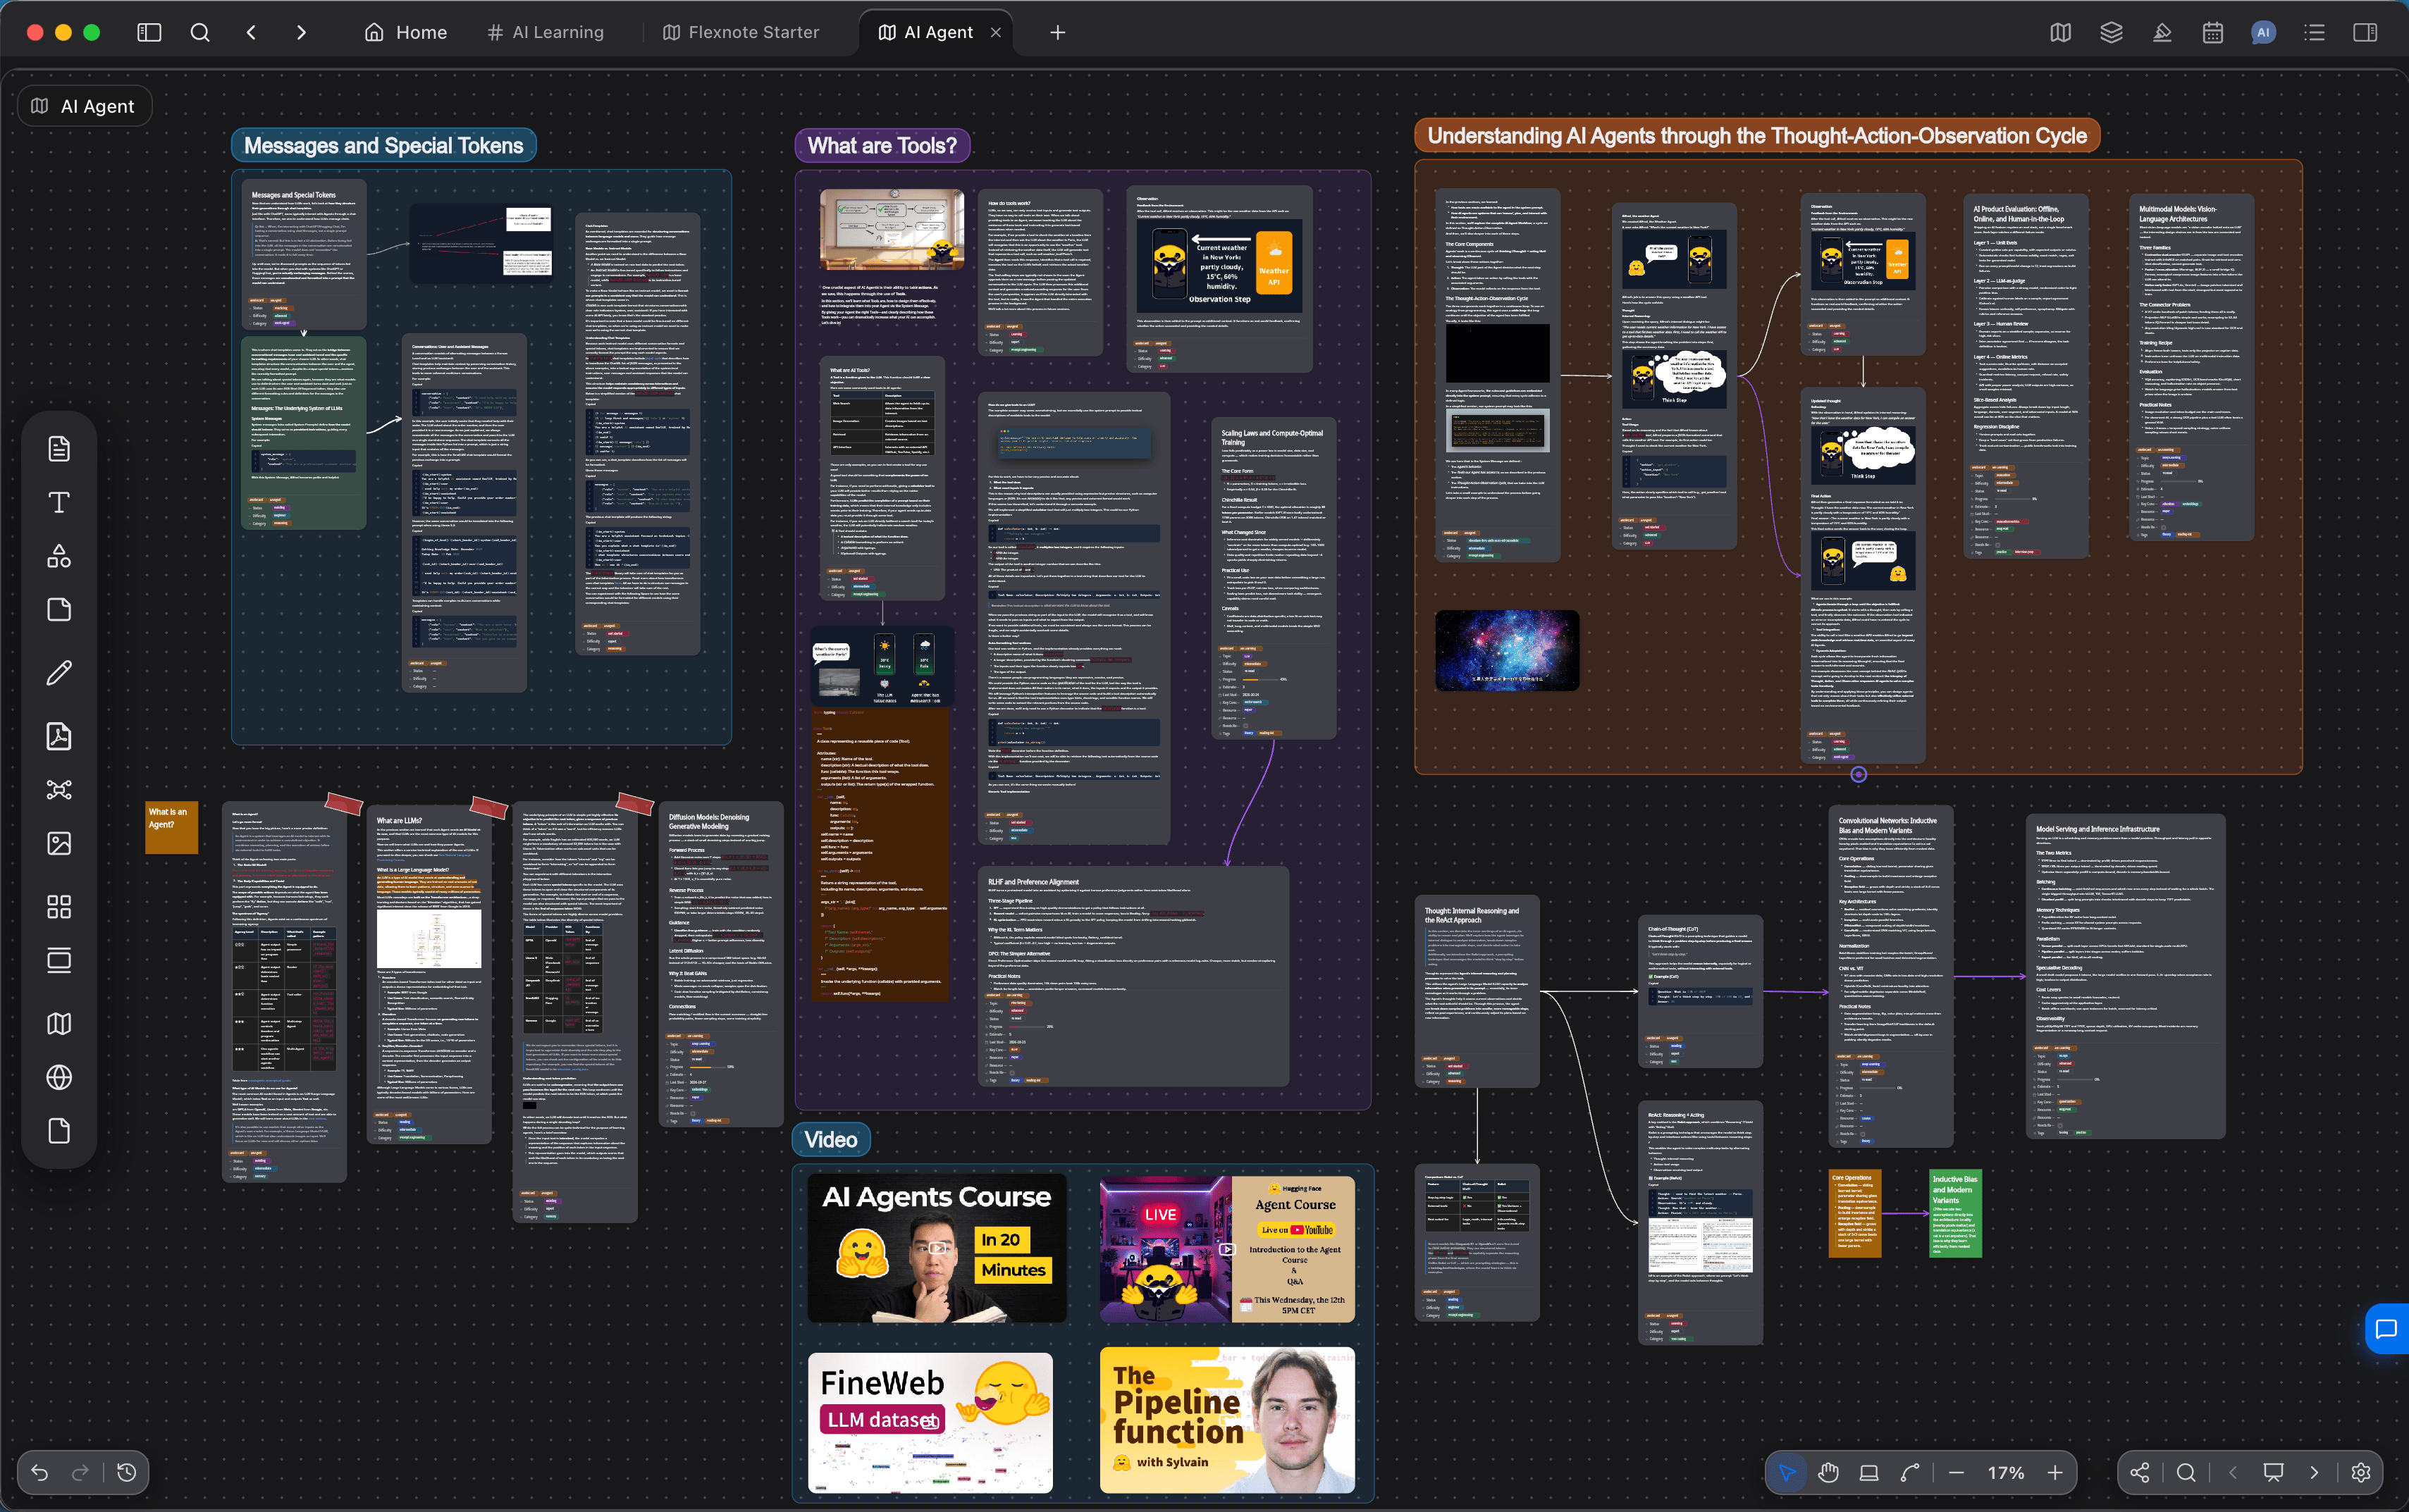Viewport: 2409px width, 1512px height.
Task: Select the Mind map tool
Action: point(59,790)
